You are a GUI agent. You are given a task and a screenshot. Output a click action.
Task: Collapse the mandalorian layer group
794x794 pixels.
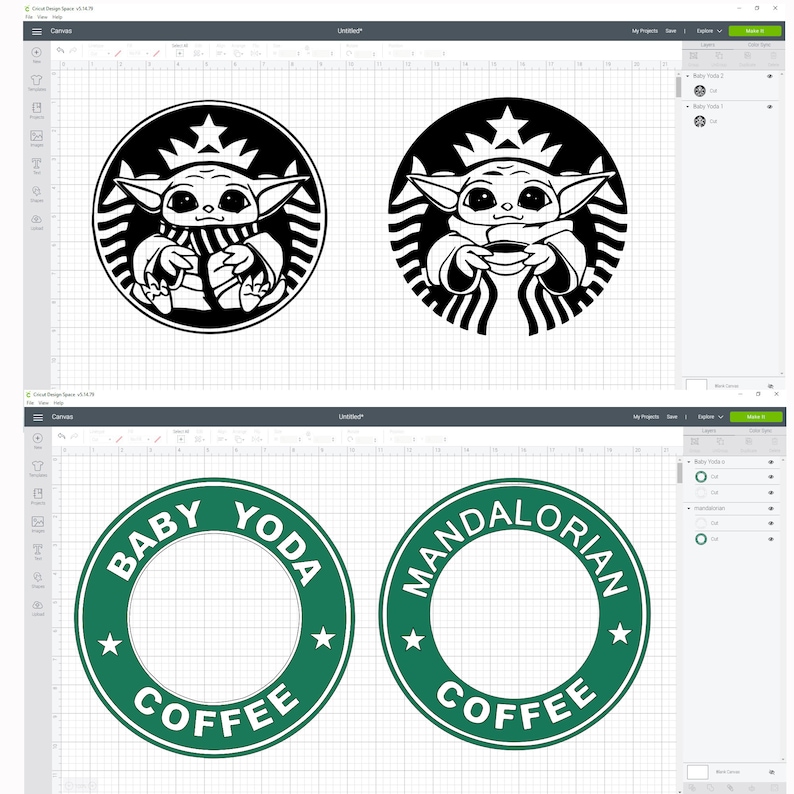(x=689, y=508)
